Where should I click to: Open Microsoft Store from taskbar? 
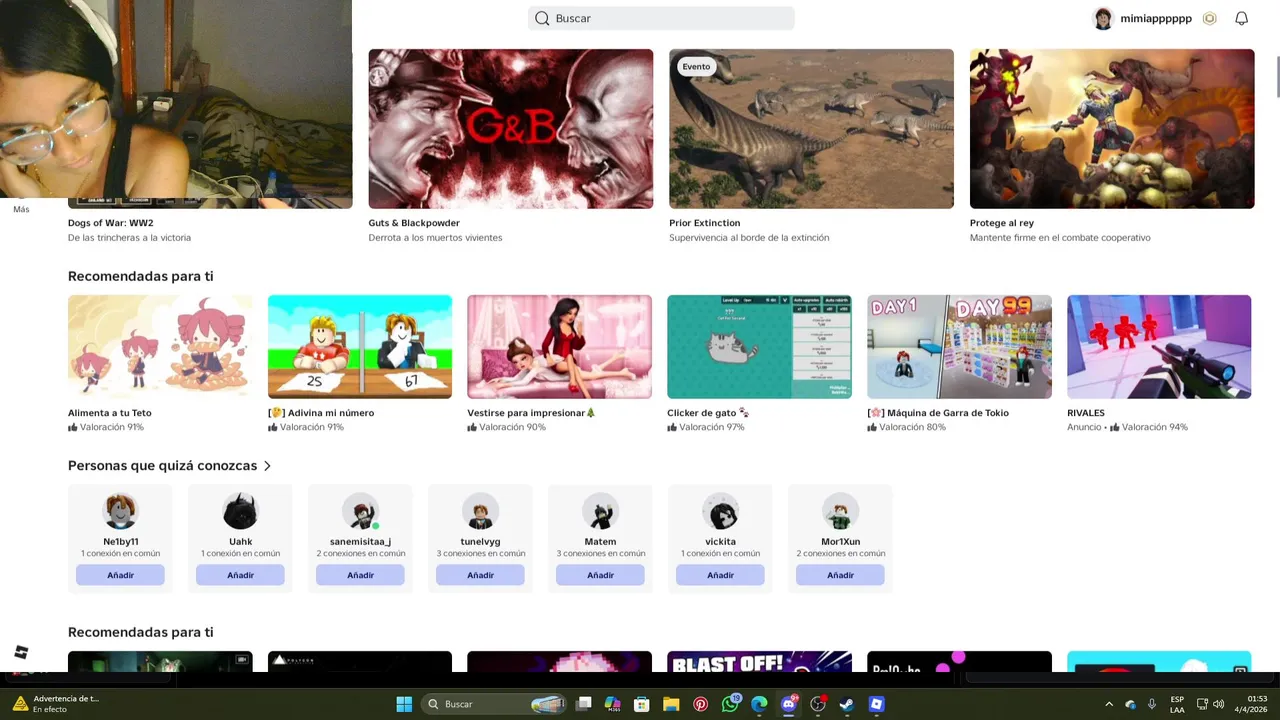(x=642, y=704)
